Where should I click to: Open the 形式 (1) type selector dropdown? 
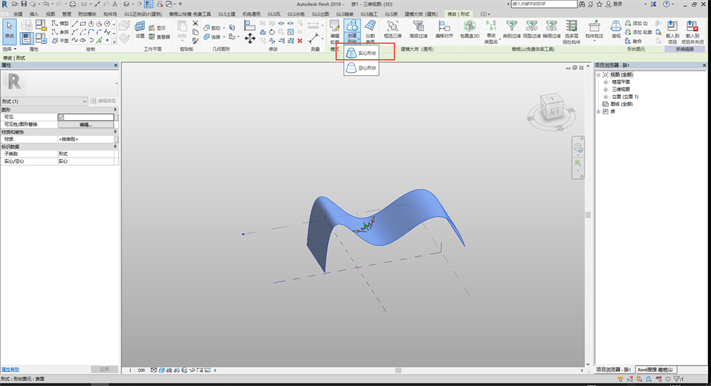click(44, 101)
